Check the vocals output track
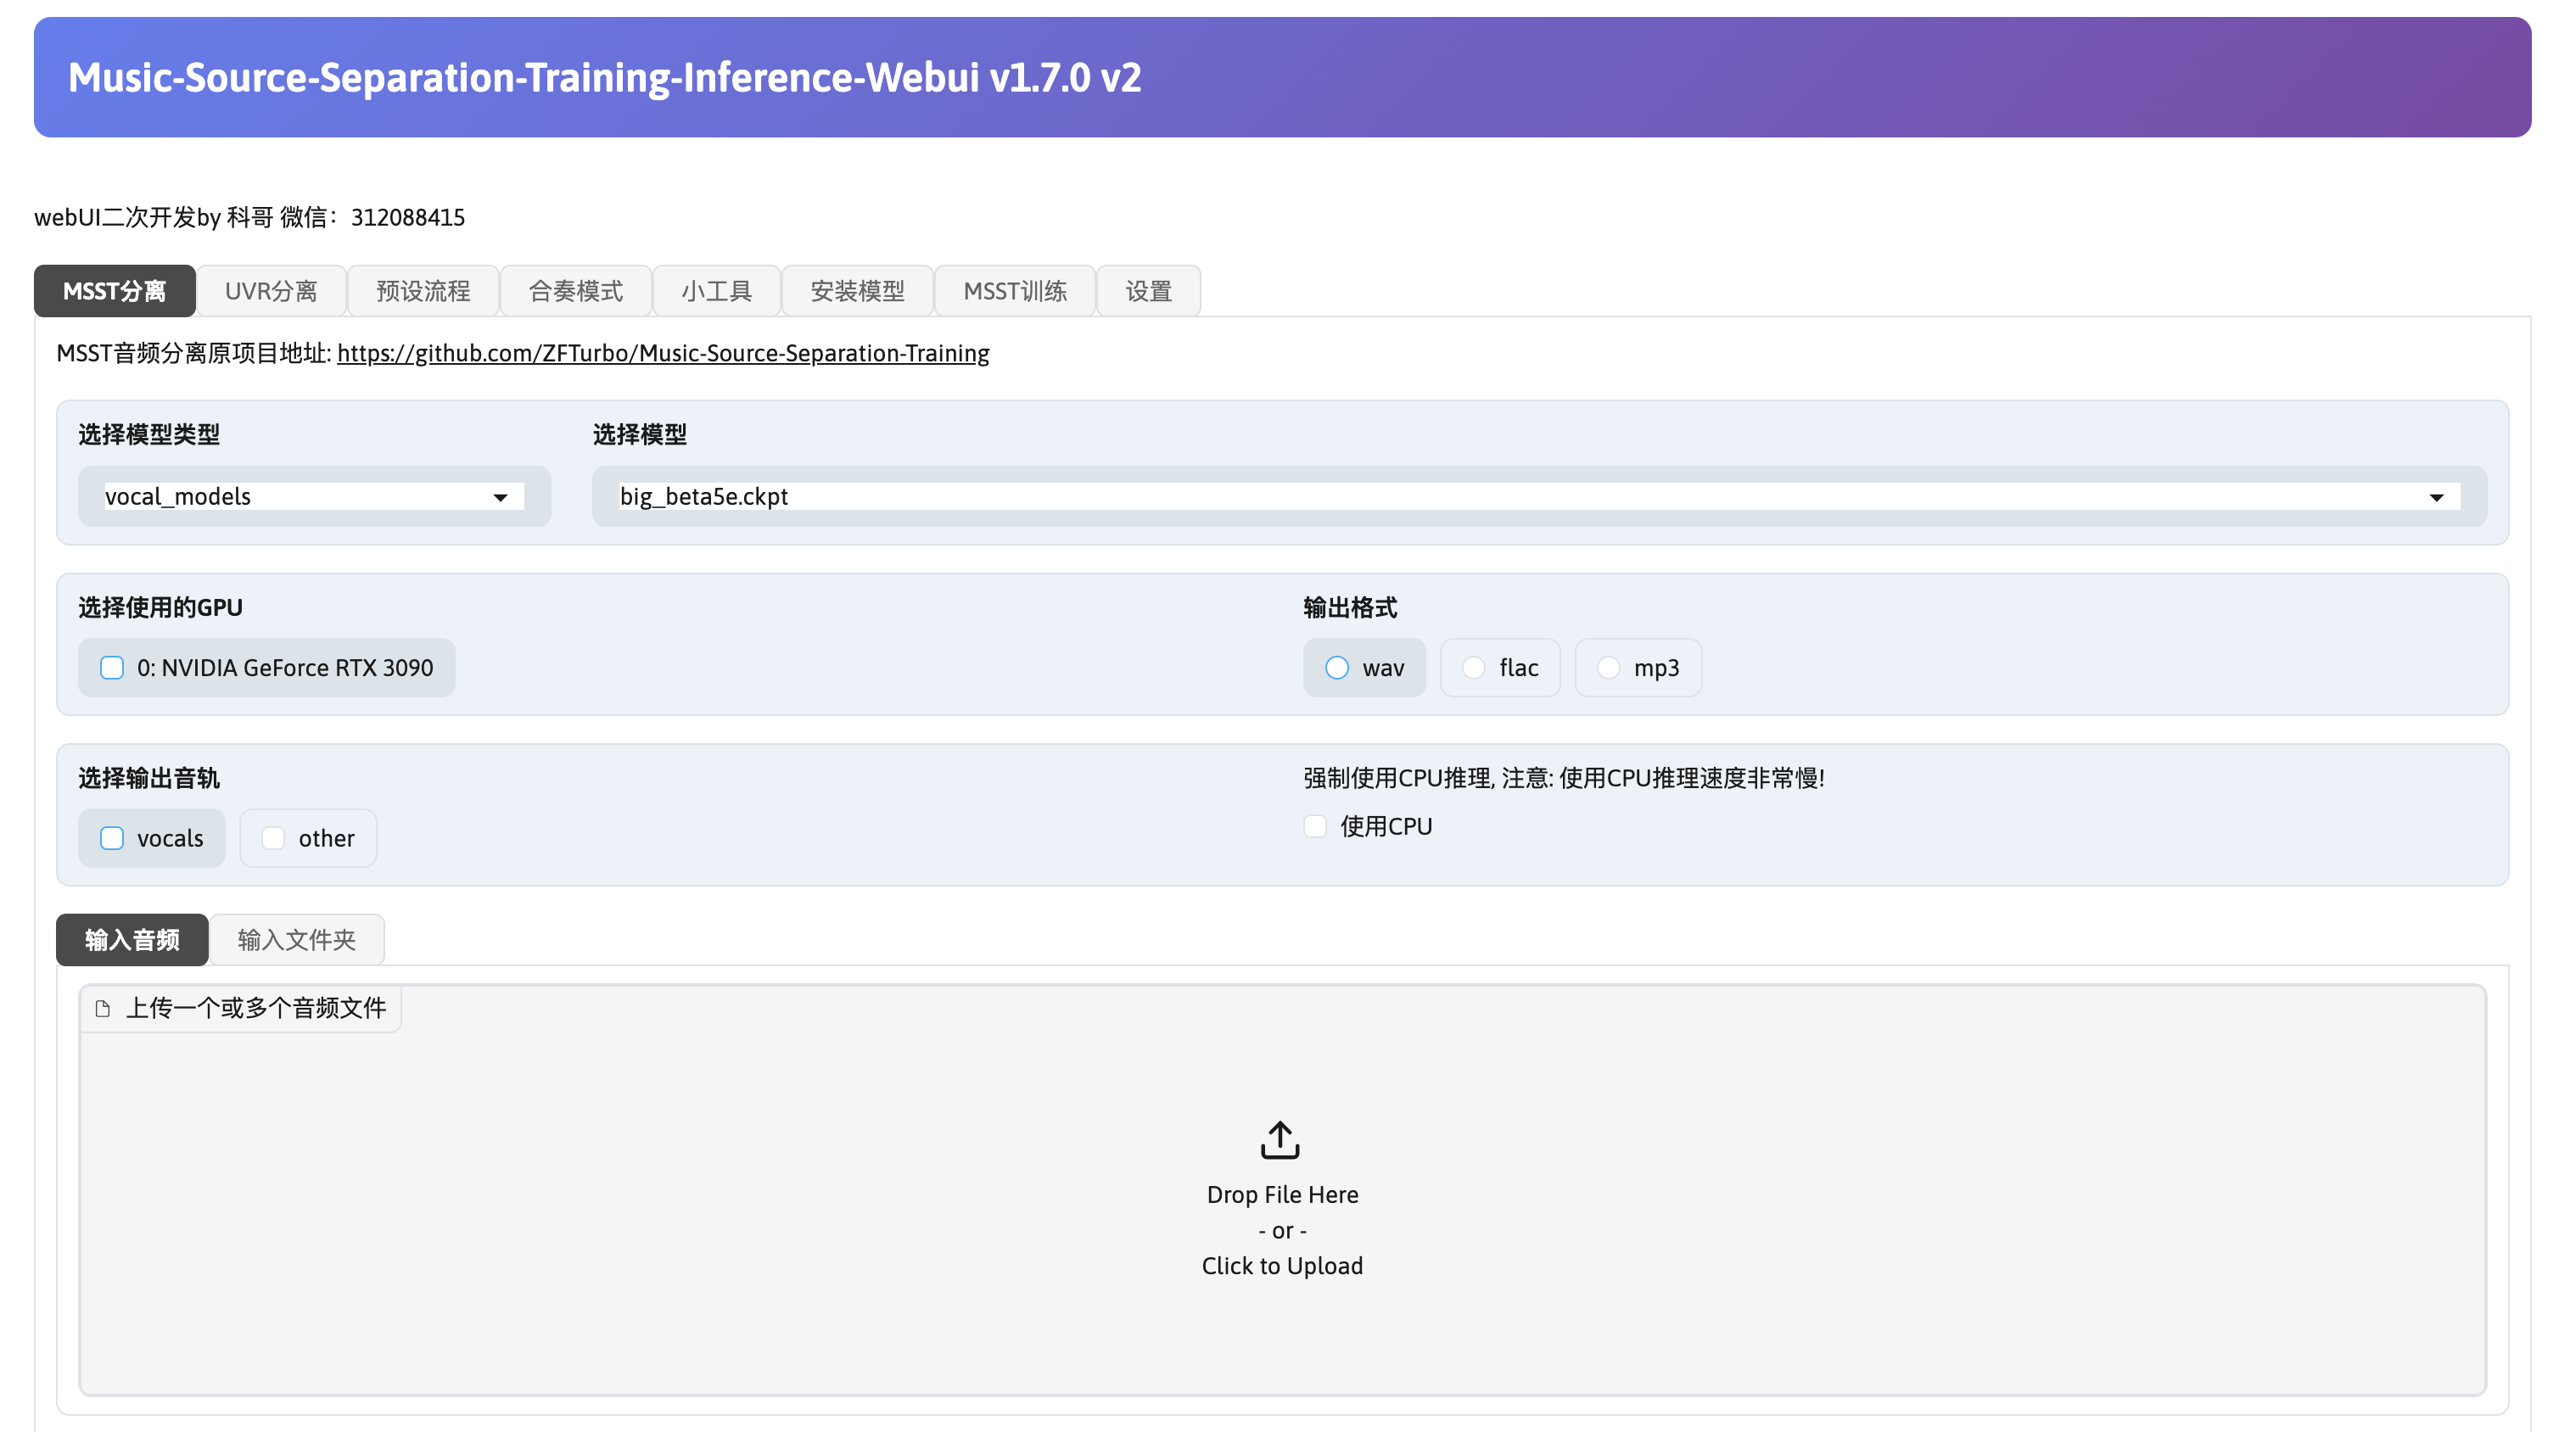 click(112, 838)
